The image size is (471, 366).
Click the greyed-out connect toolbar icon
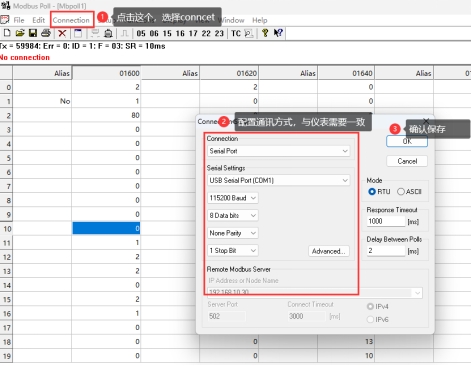pos(95,33)
